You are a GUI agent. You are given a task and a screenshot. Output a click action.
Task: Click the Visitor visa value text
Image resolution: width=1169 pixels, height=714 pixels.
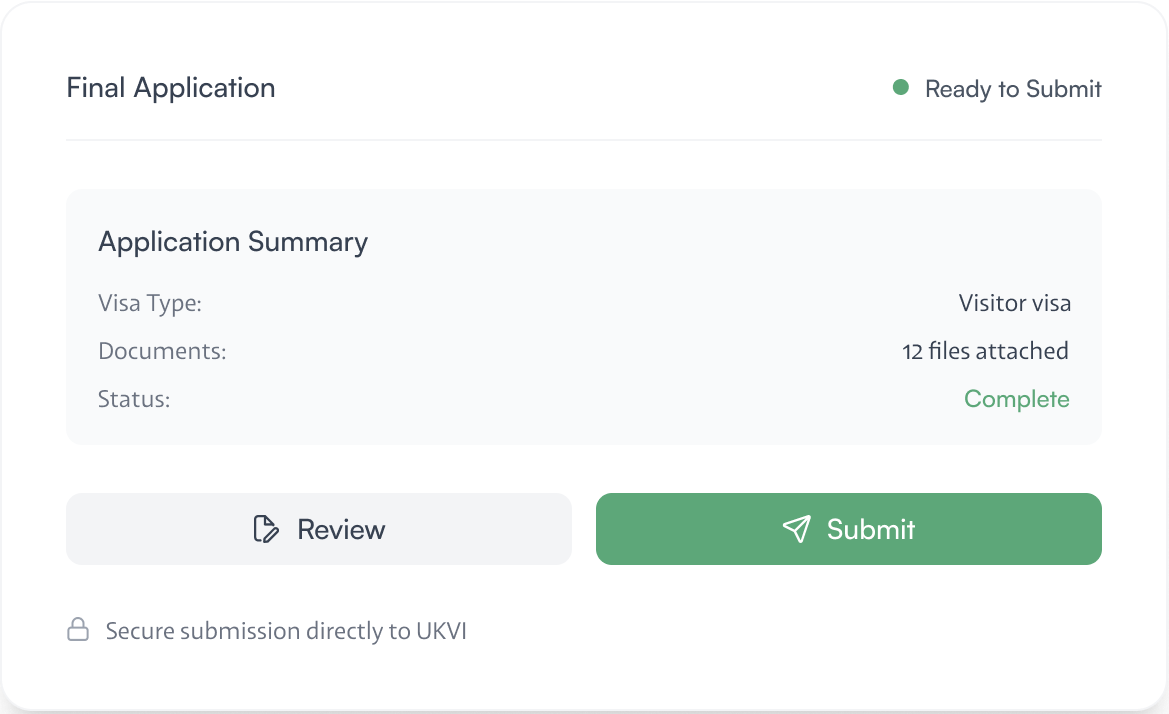tap(1015, 303)
